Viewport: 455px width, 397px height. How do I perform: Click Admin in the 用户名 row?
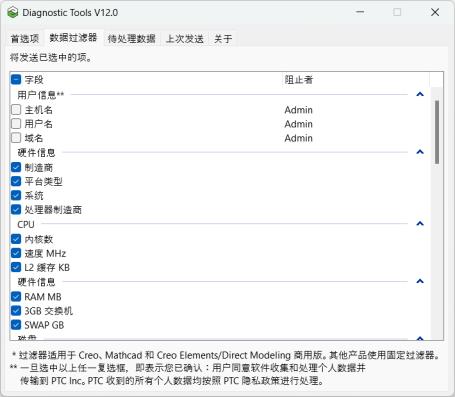[299, 124]
